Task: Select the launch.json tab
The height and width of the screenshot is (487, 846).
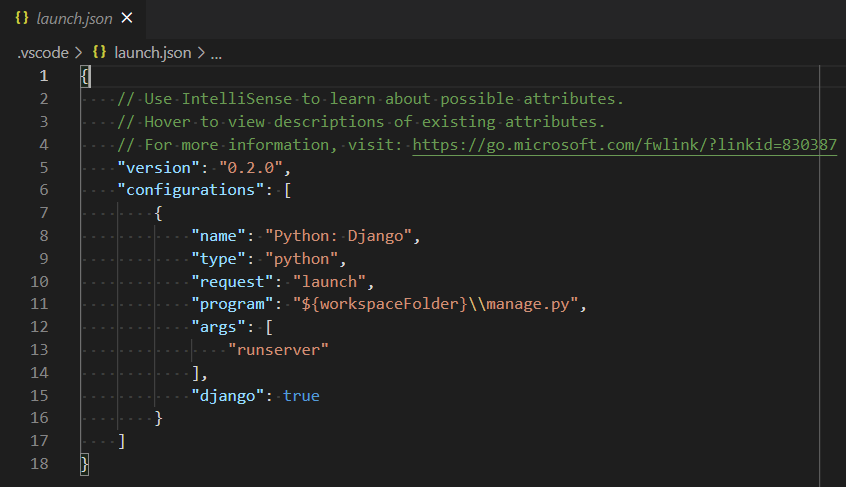Action: click(73, 19)
